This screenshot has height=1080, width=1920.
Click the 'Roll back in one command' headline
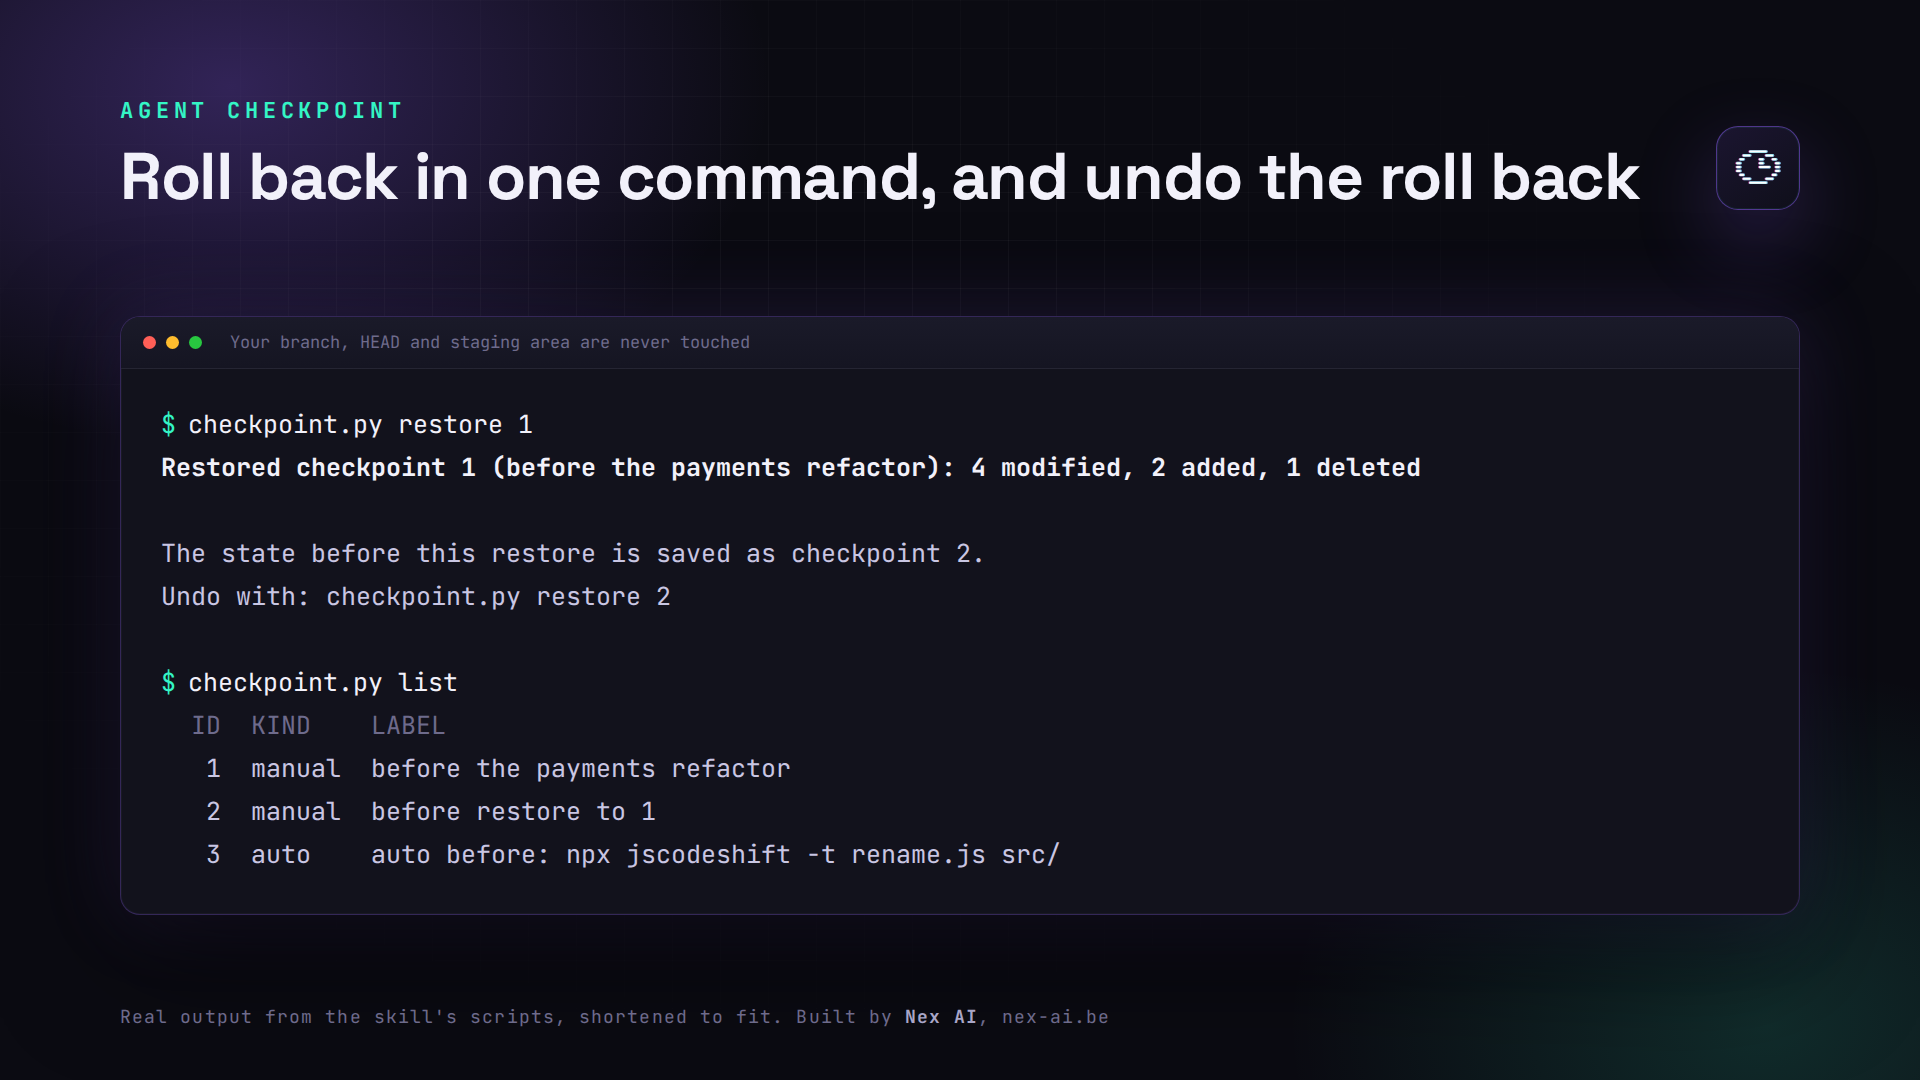coord(879,178)
